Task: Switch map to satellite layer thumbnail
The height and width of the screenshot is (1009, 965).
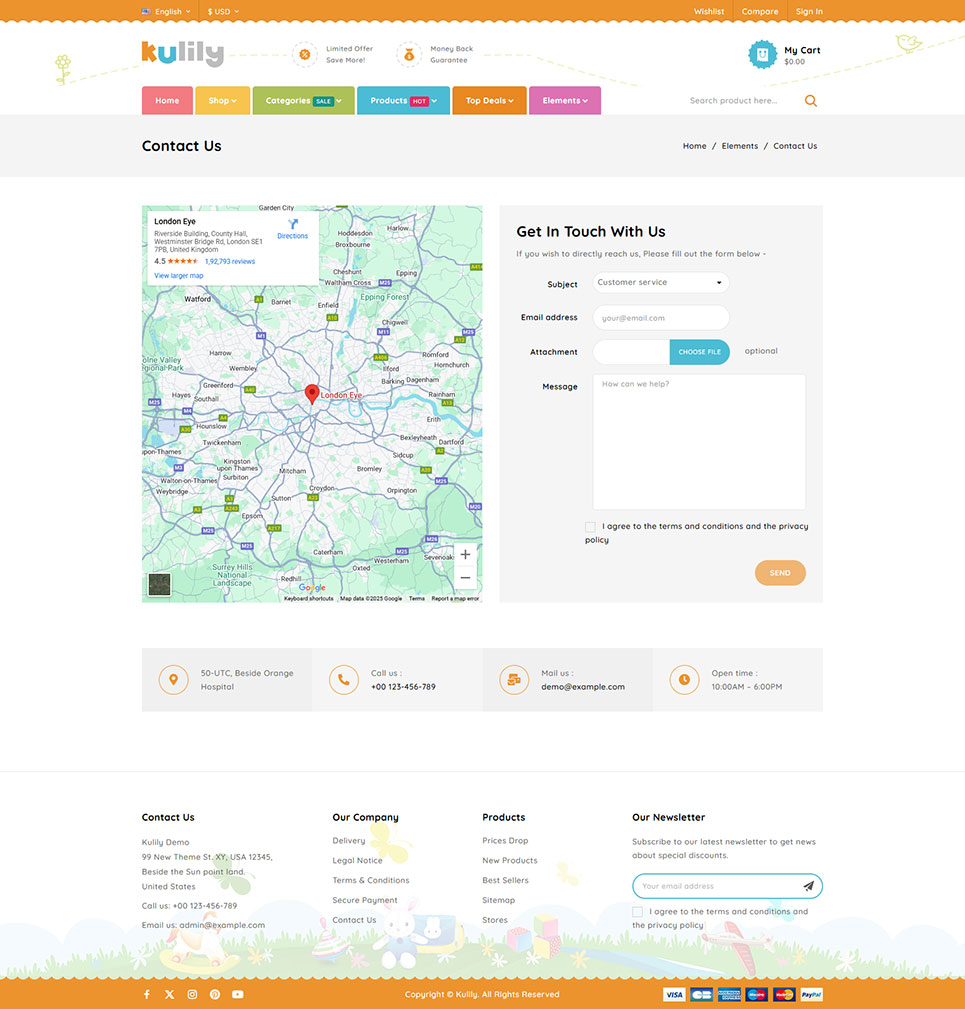Action: [x=159, y=585]
